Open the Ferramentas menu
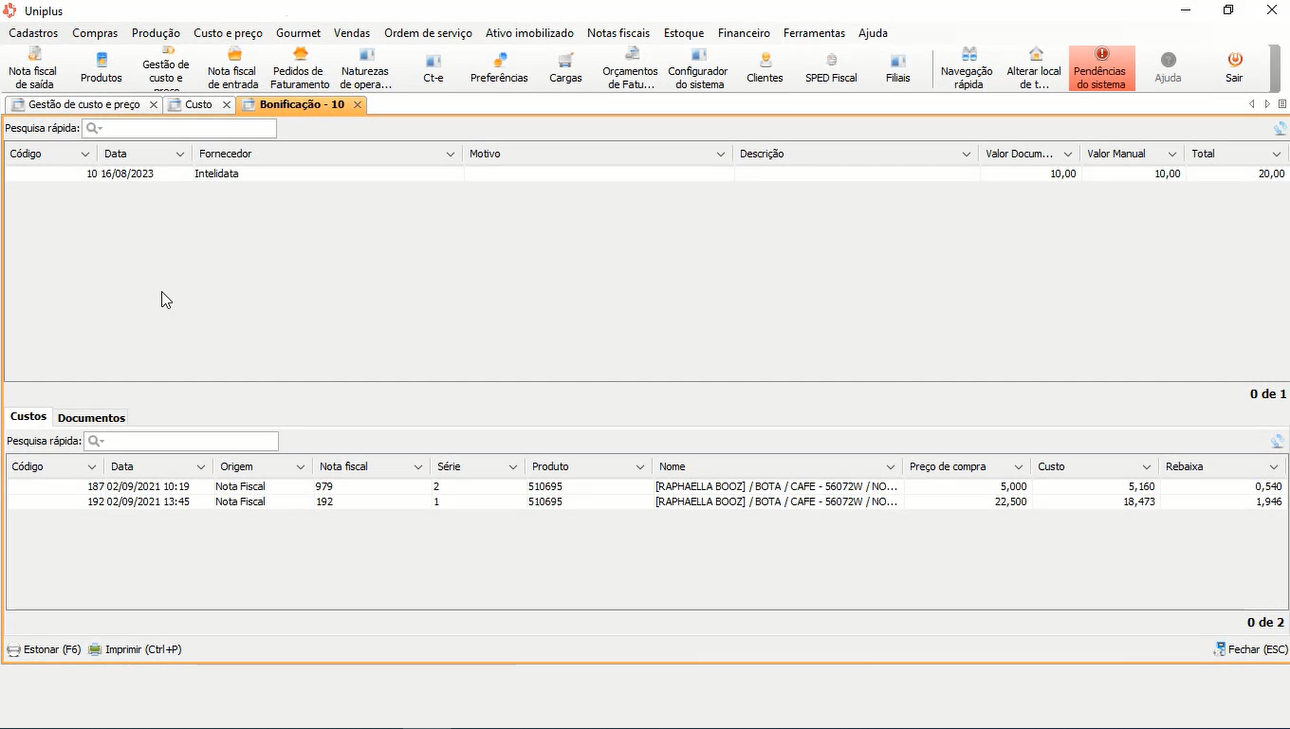Screen dimensions: 1290x729 click(814, 33)
